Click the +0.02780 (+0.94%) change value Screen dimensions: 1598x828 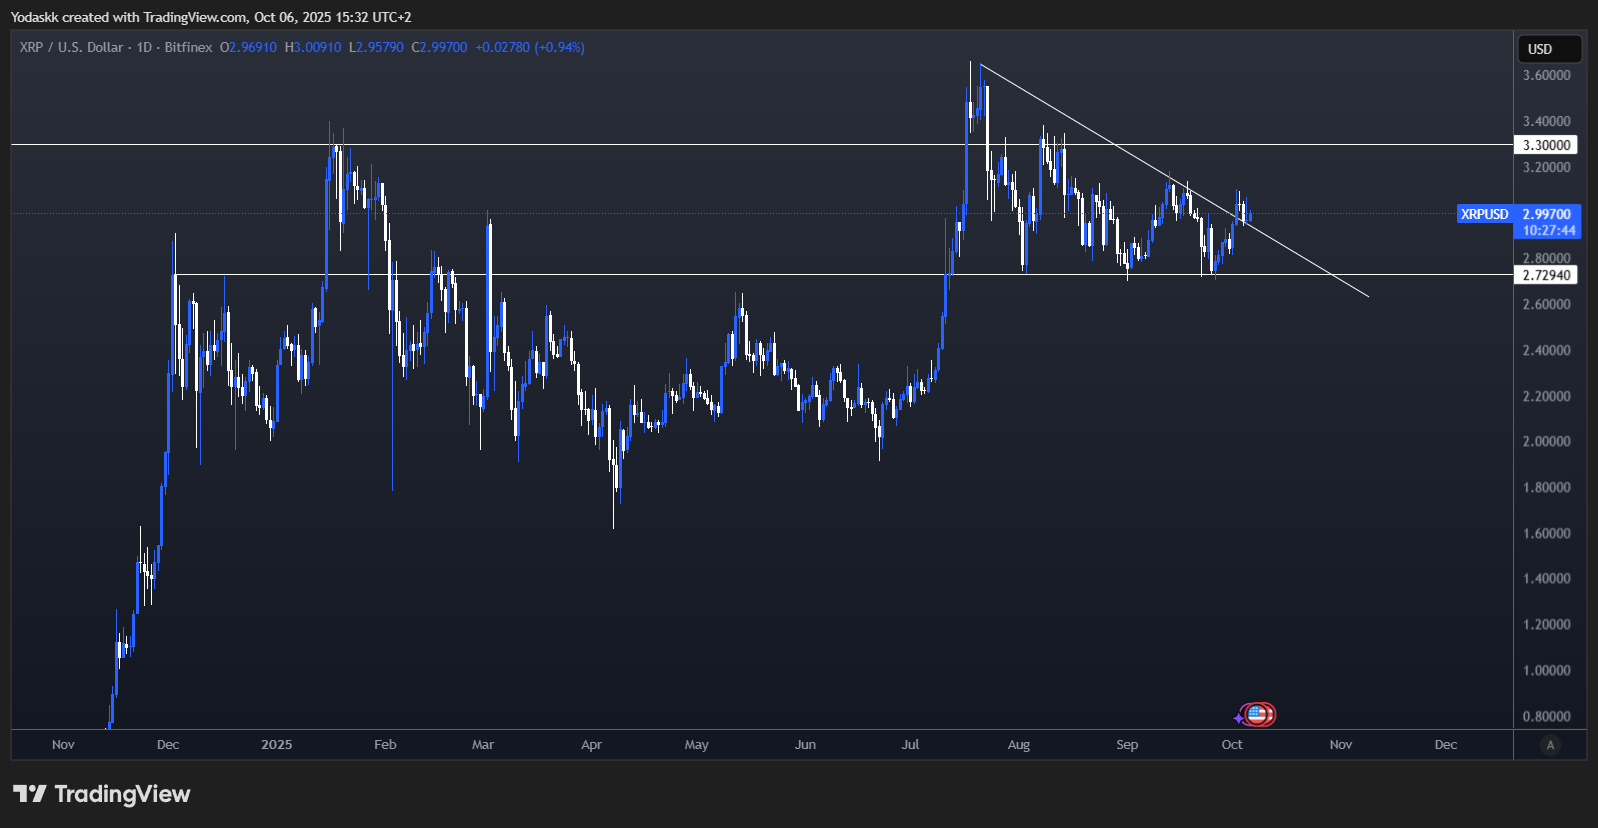[530, 47]
